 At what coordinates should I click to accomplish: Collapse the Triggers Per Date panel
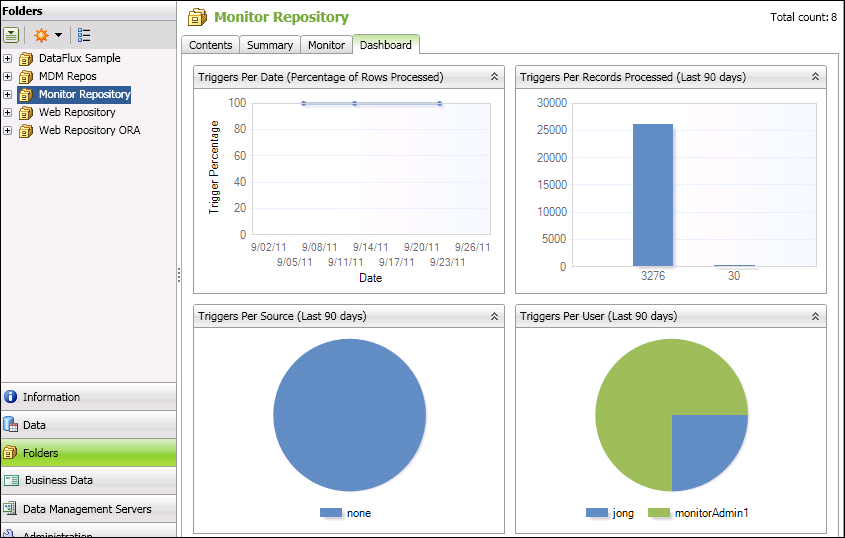(493, 77)
